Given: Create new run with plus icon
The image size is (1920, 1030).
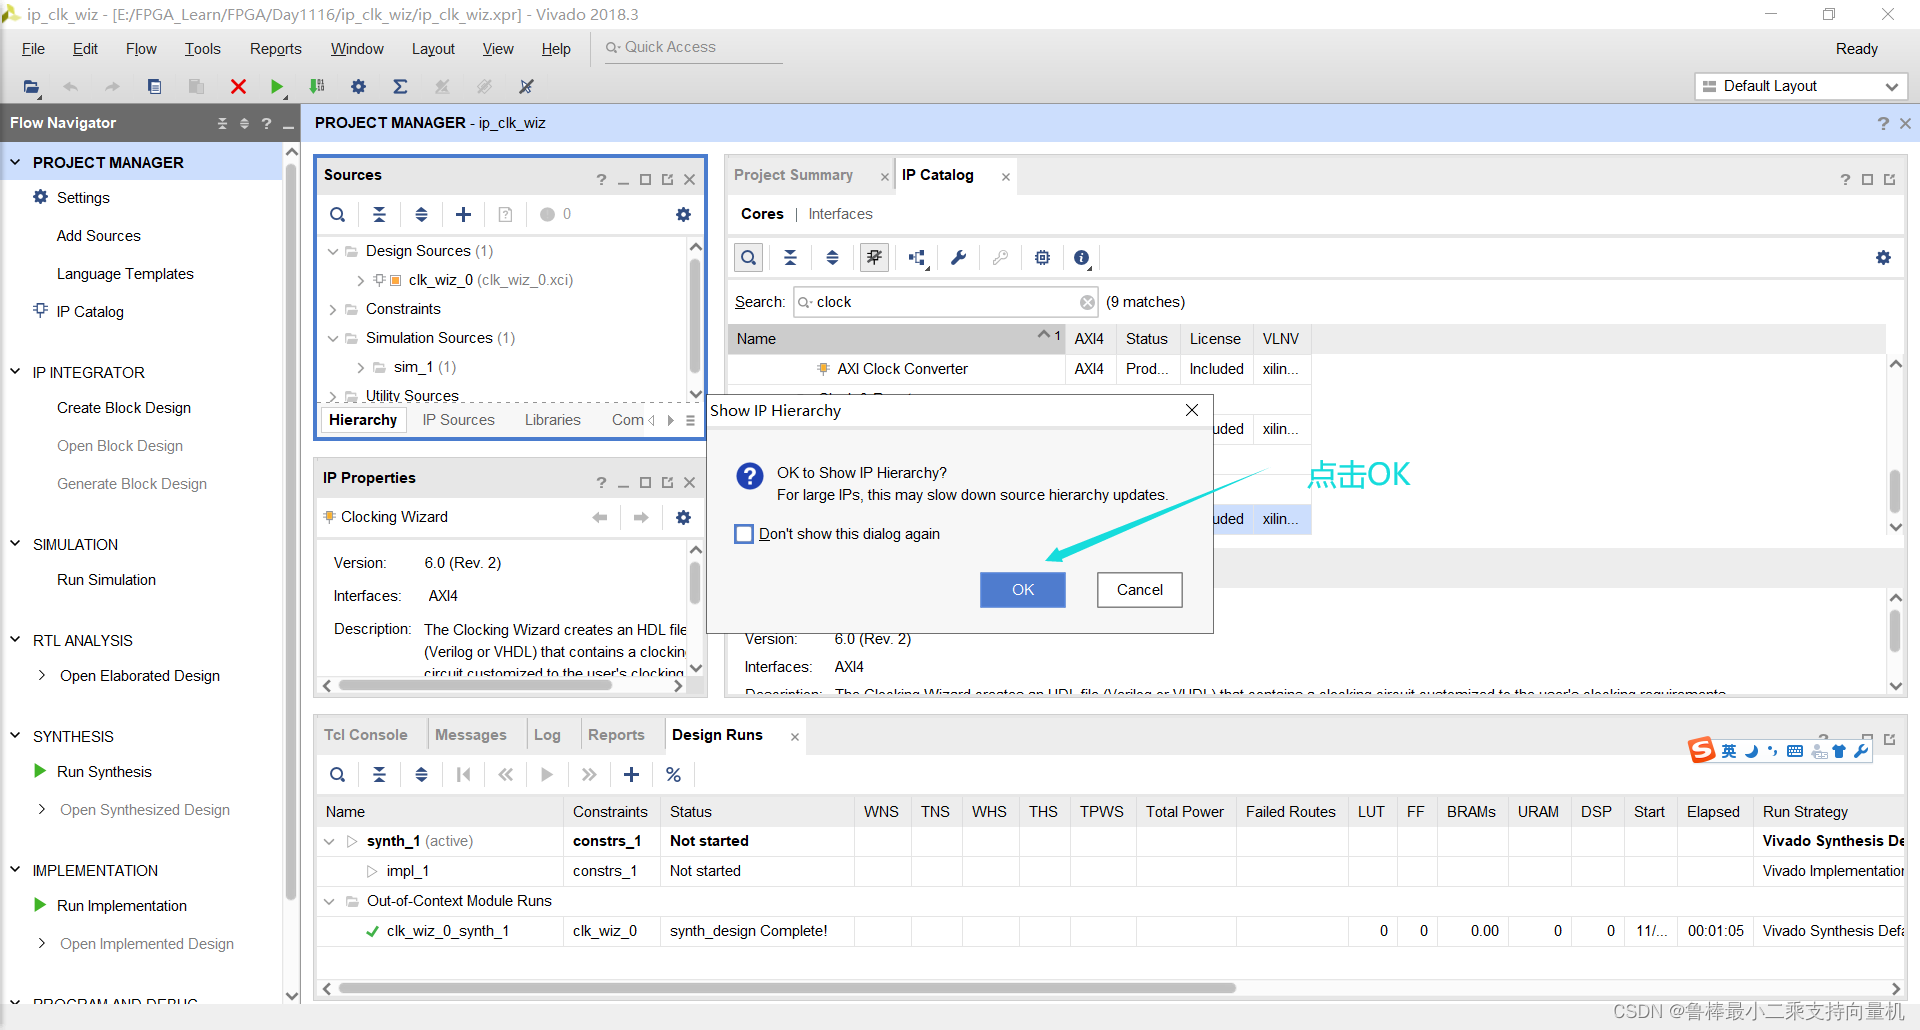Looking at the screenshot, I should click(631, 775).
